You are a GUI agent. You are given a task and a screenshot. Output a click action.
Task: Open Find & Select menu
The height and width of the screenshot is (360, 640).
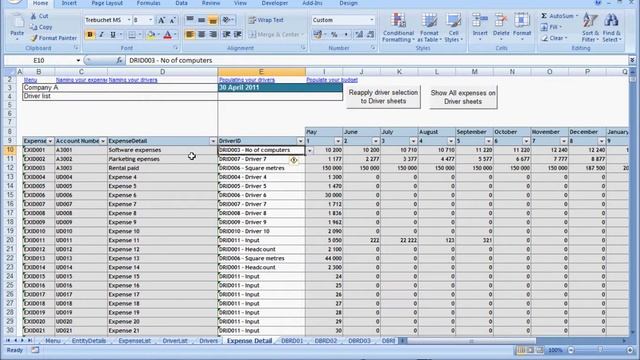(611, 27)
